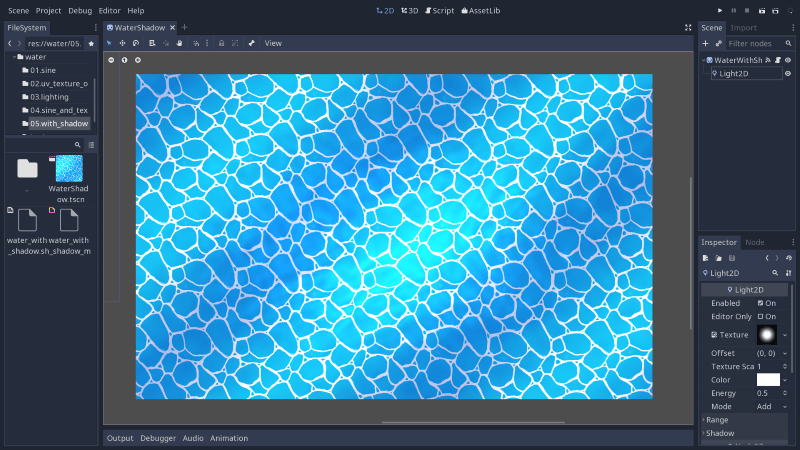Open the Texture property dropdown arrow
Viewport: 800px width, 450px height.
click(x=785, y=335)
